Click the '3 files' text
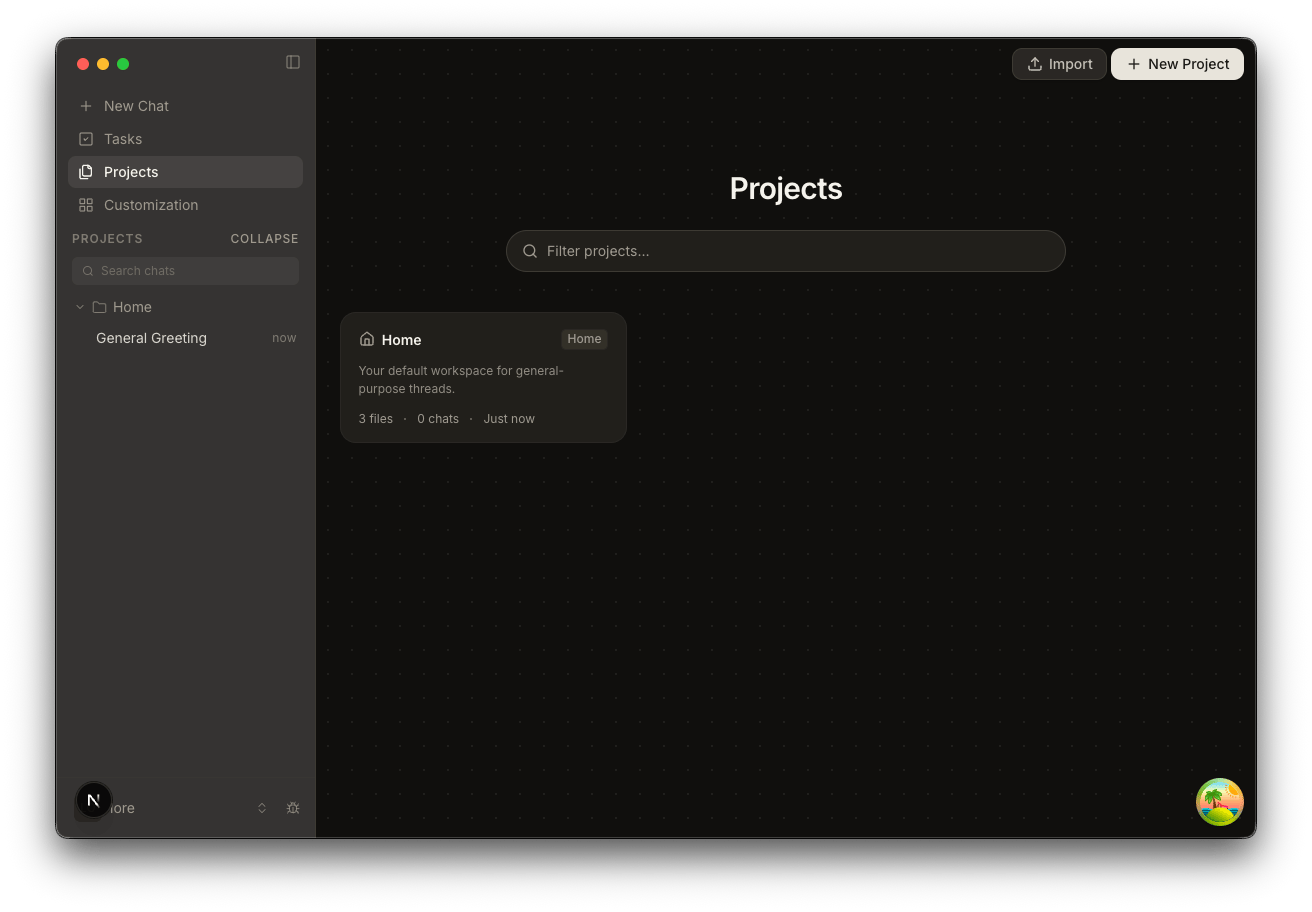The width and height of the screenshot is (1312, 912). tap(376, 419)
